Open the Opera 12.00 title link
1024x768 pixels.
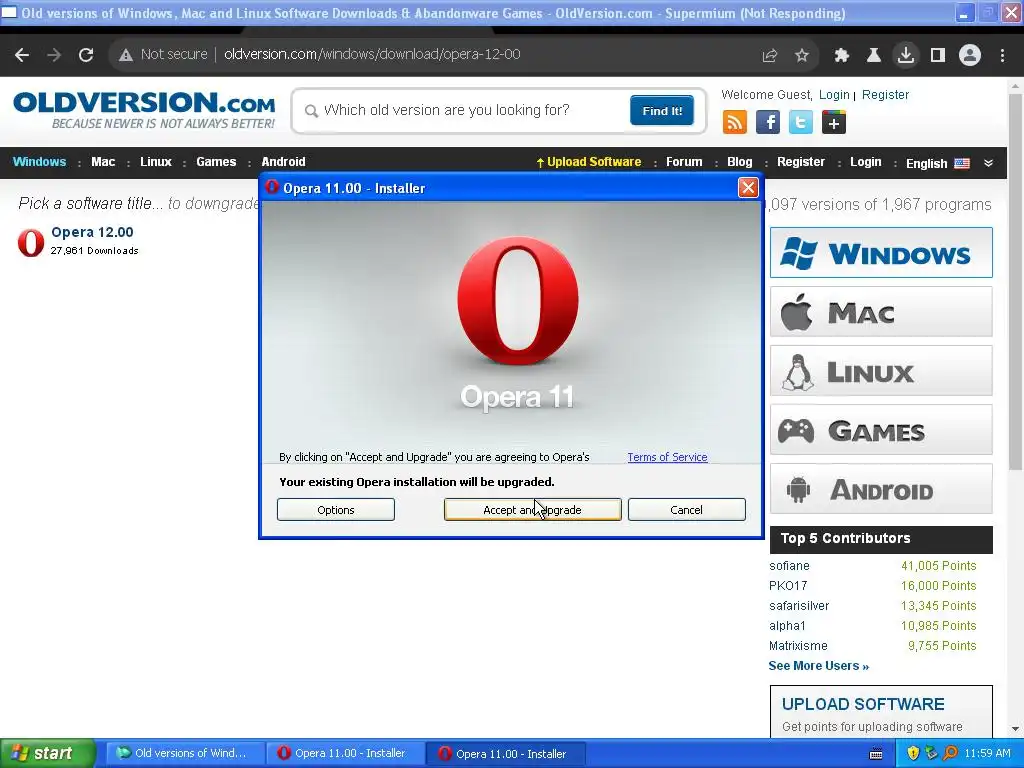92,232
